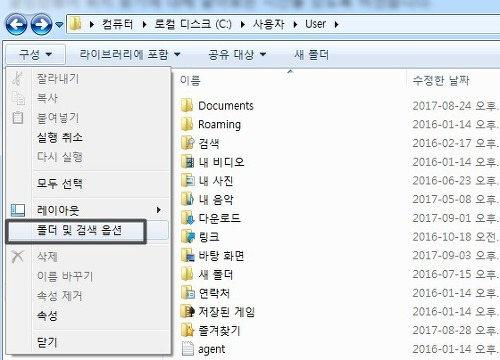Click the Forward navigation arrow
500x360 pixels.
(42, 24)
